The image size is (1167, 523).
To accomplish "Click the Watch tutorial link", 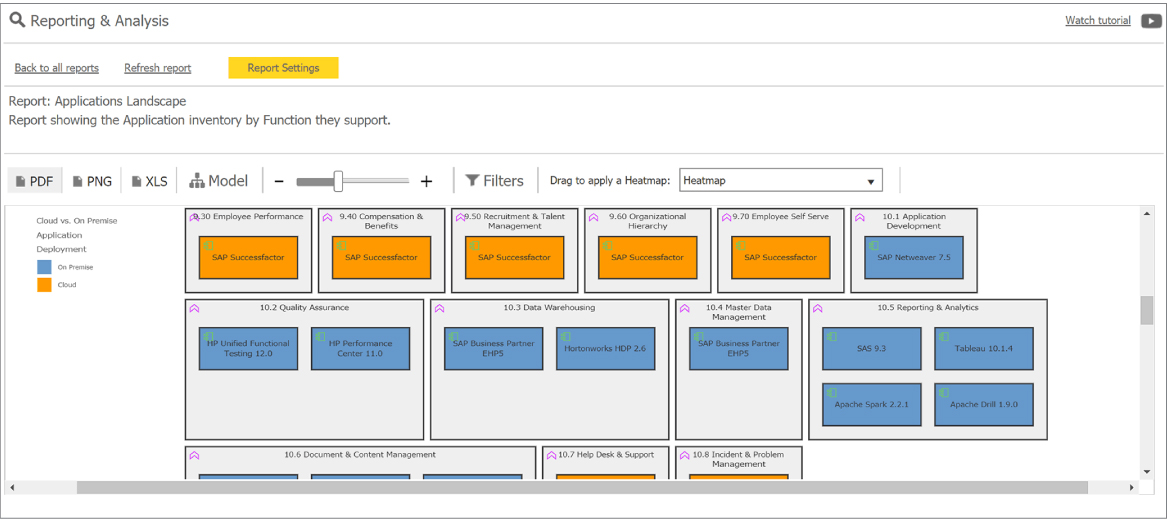I will pos(1098,21).
